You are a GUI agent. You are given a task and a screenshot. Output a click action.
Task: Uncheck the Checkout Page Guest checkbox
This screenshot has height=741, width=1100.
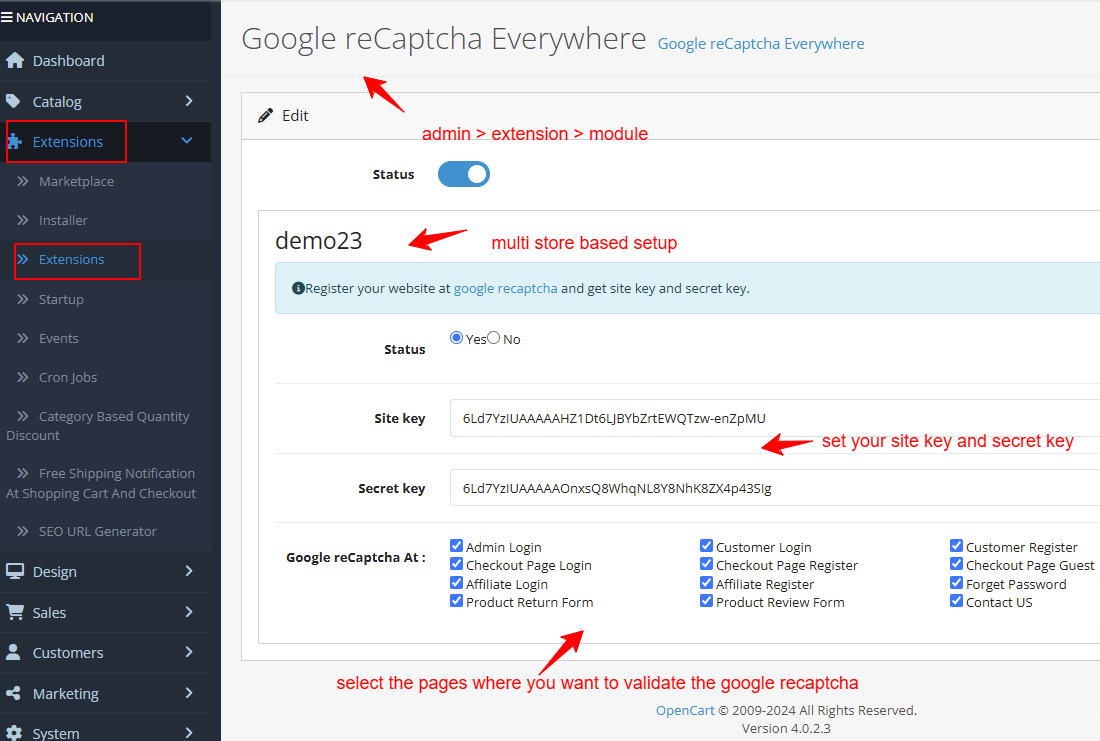[956, 564]
